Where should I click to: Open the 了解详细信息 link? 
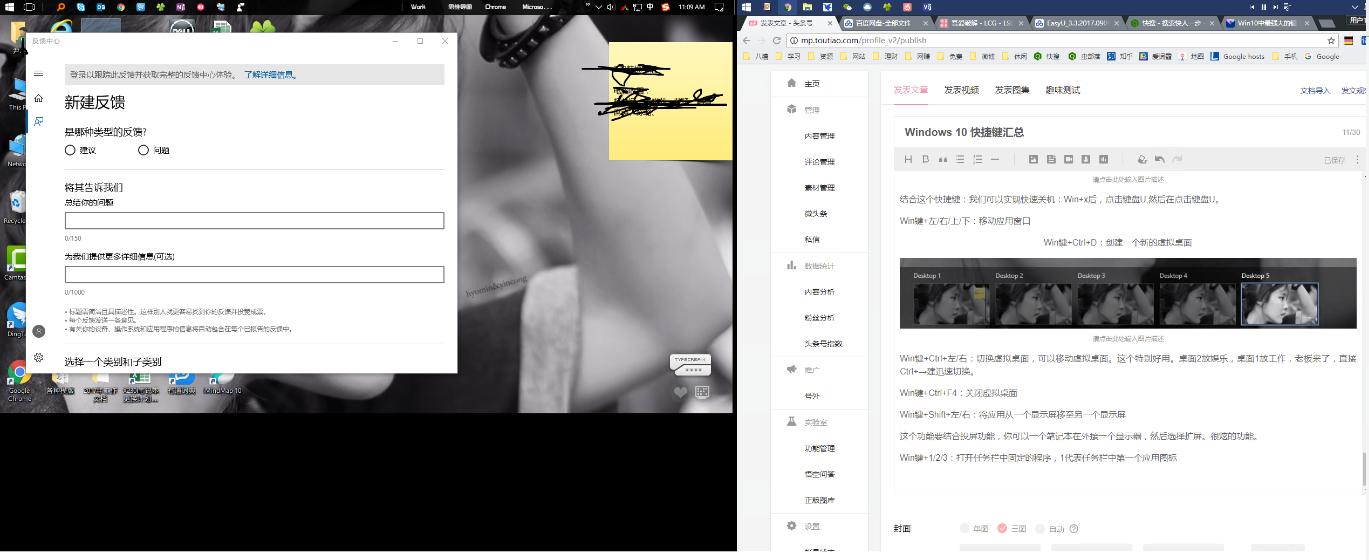270,75
